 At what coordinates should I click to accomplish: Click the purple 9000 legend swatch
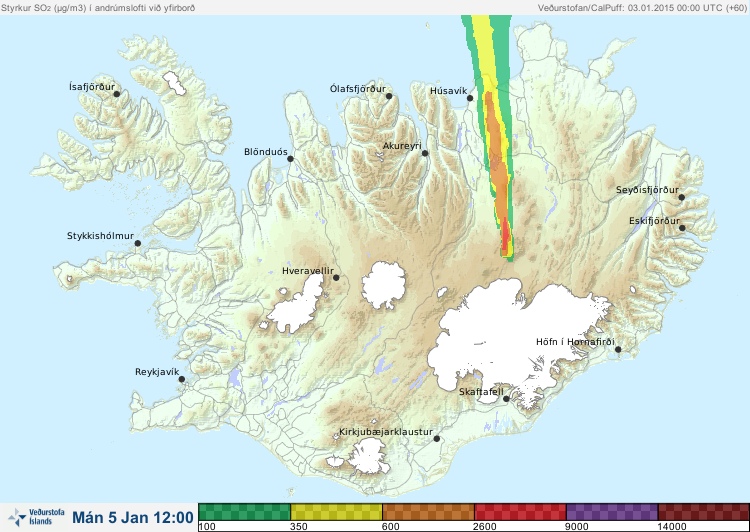612,512
